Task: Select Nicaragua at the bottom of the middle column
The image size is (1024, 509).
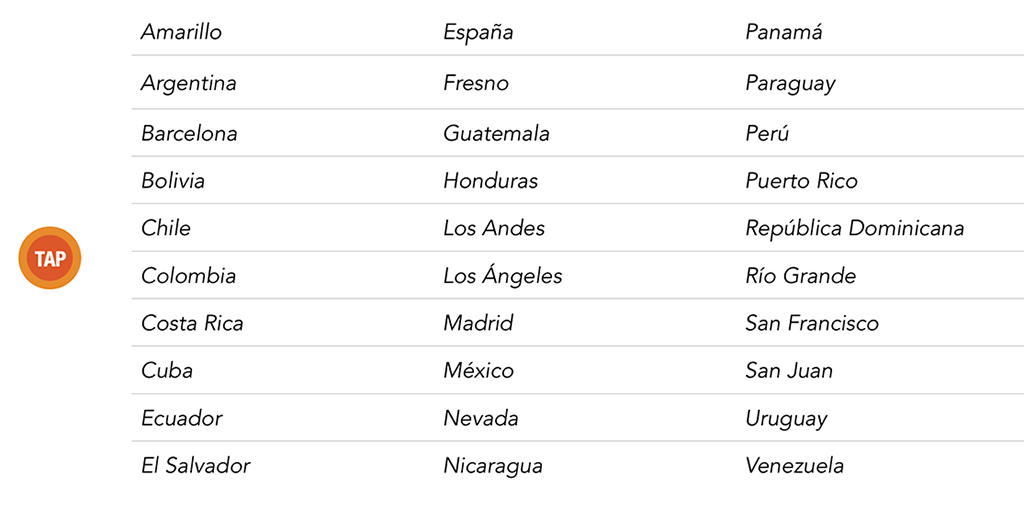Action: point(493,466)
